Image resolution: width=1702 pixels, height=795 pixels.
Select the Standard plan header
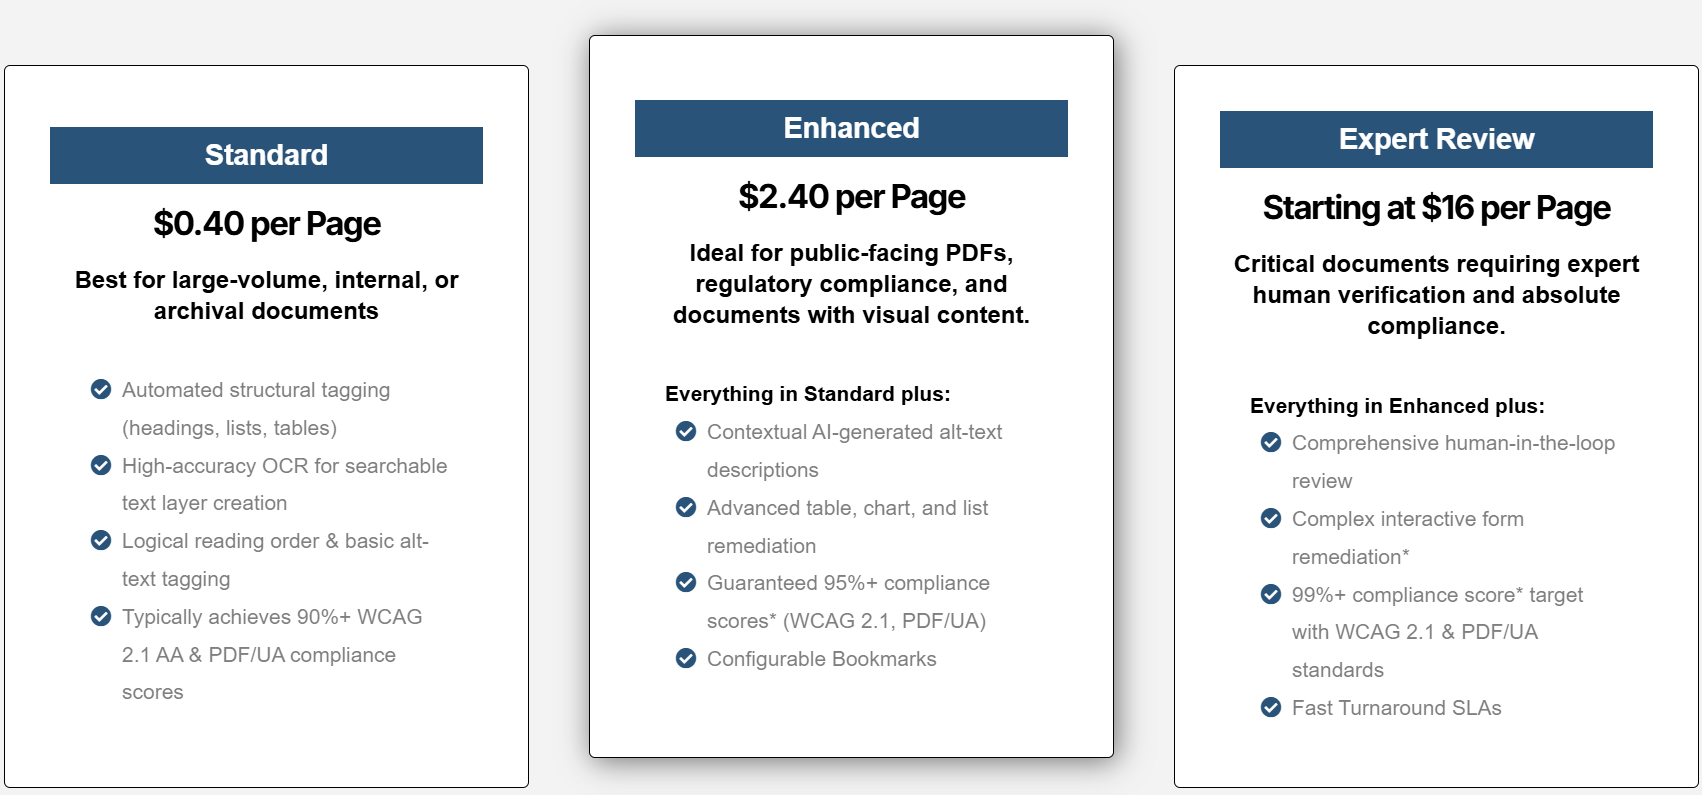point(266,155)
